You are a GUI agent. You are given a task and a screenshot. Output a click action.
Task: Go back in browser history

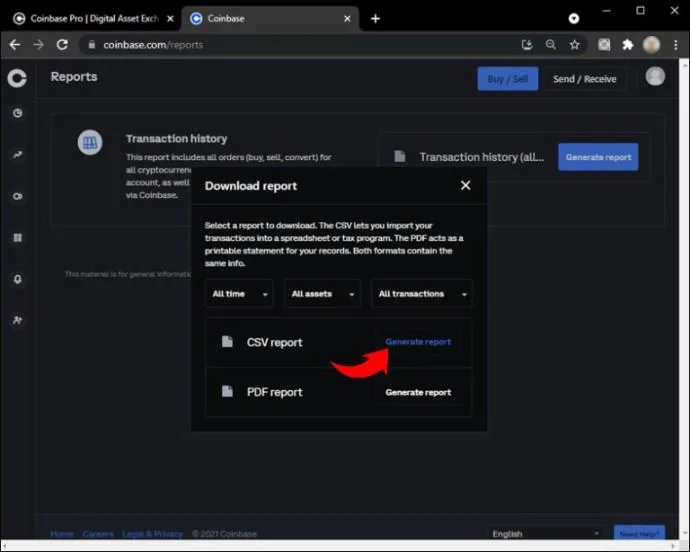15,44
